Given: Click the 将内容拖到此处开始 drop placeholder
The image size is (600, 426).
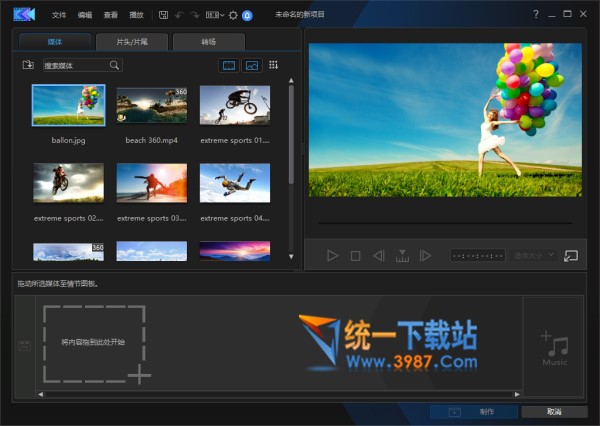Looking at the screenshot, I should (94, 343).
